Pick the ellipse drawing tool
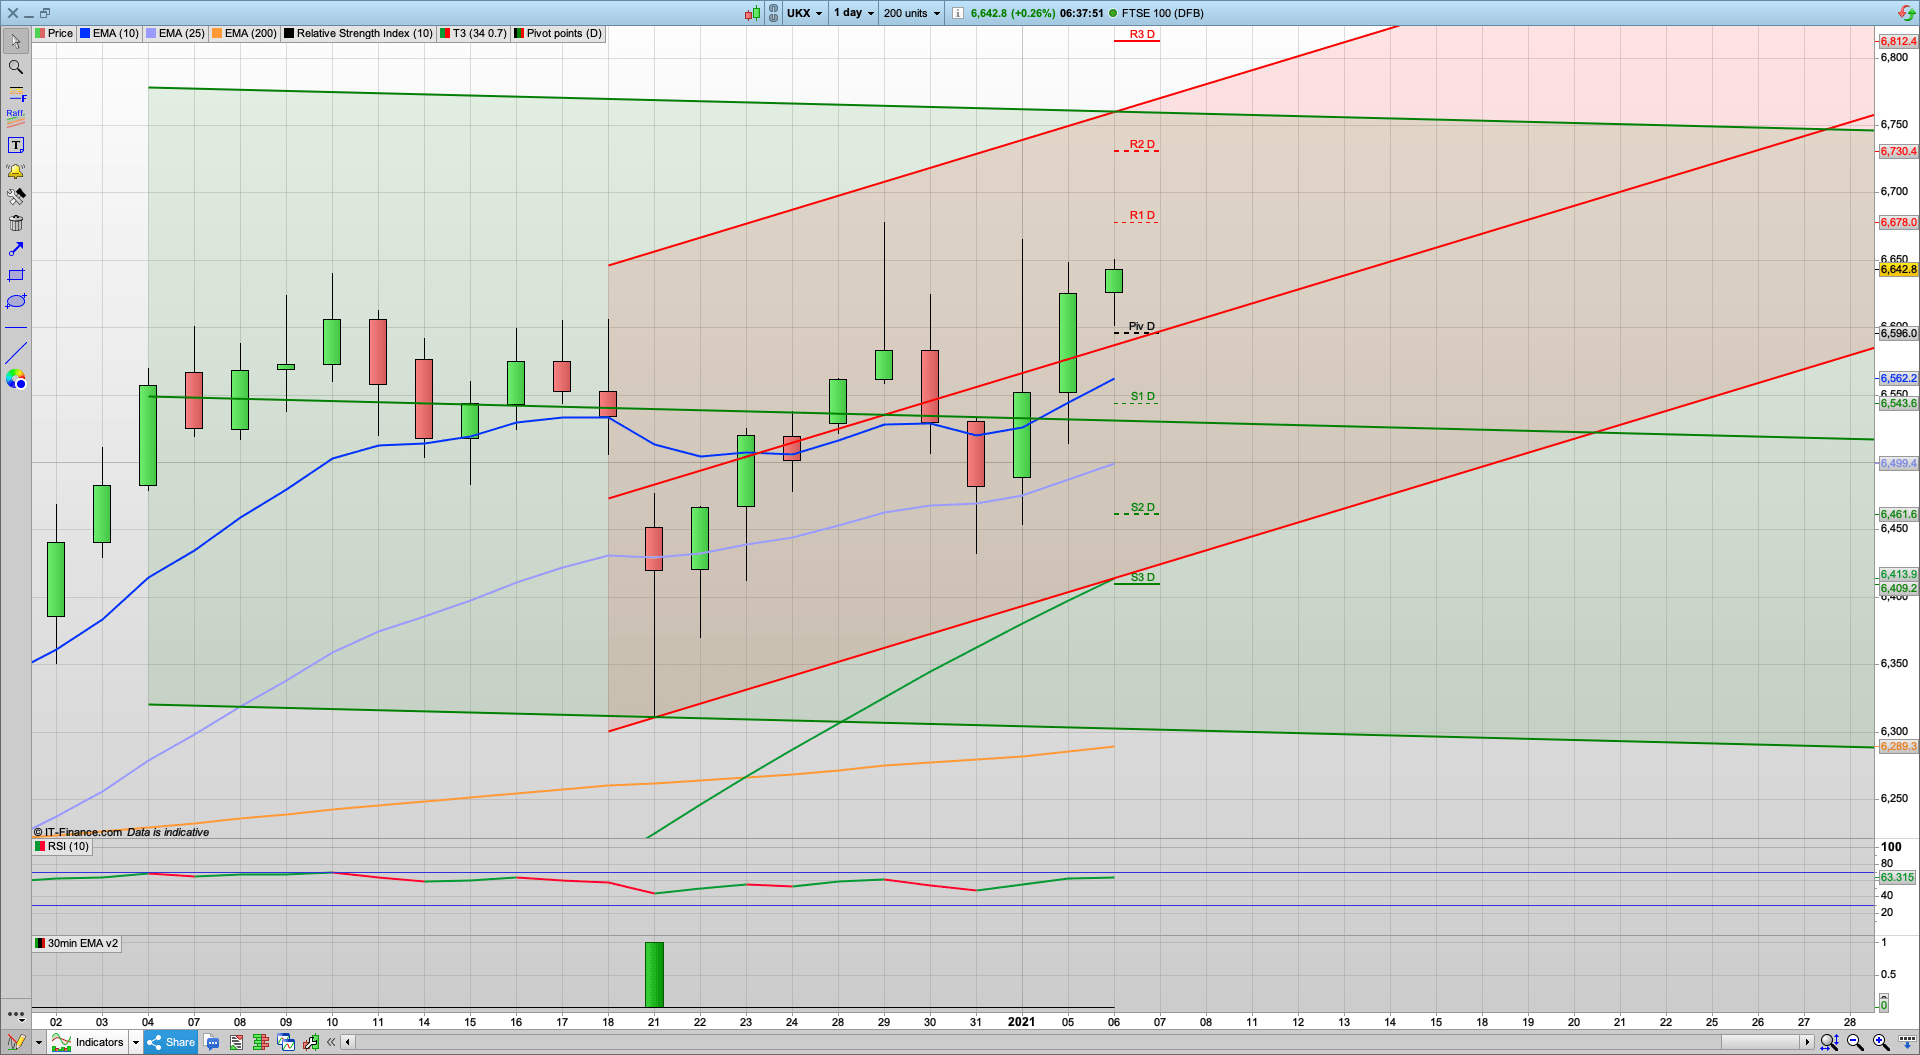The image size is (1920, 1055). pyautogui.click(x=16, y=301)
